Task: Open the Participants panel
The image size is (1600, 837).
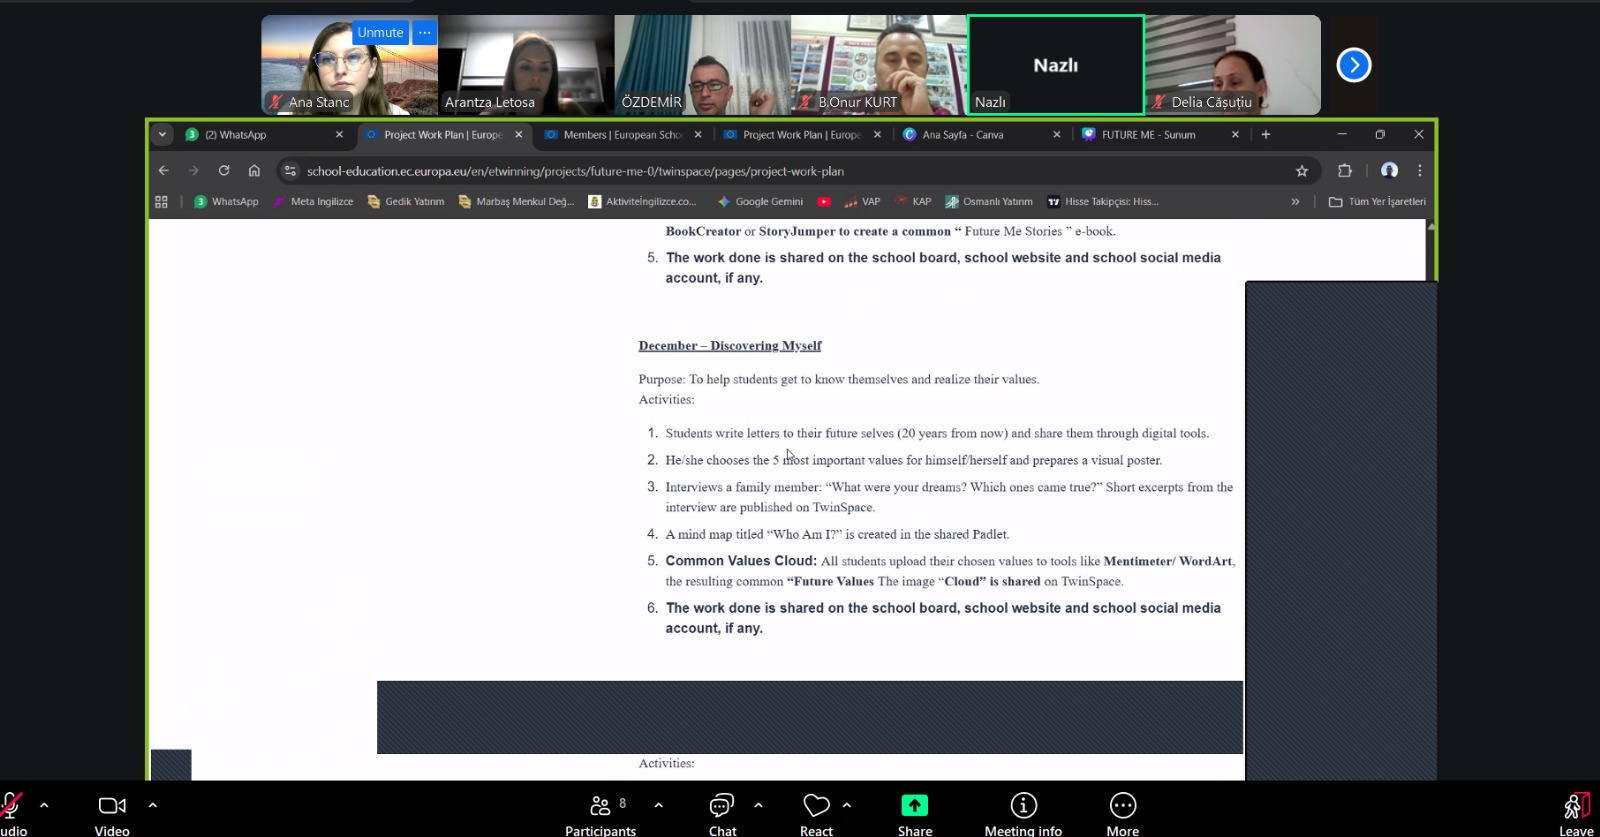Action: click(x=600, y=813)
